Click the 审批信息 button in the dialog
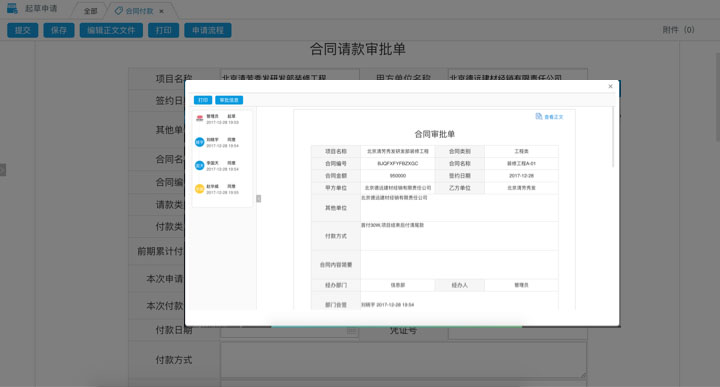 click(229, 100)
